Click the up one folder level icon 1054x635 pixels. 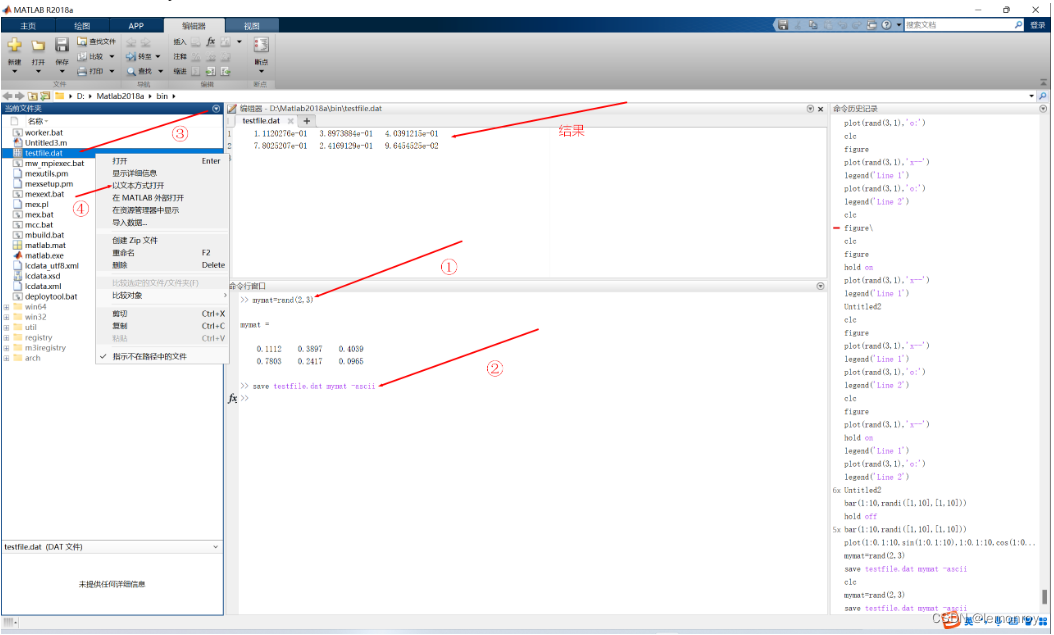tap(32, 96)
